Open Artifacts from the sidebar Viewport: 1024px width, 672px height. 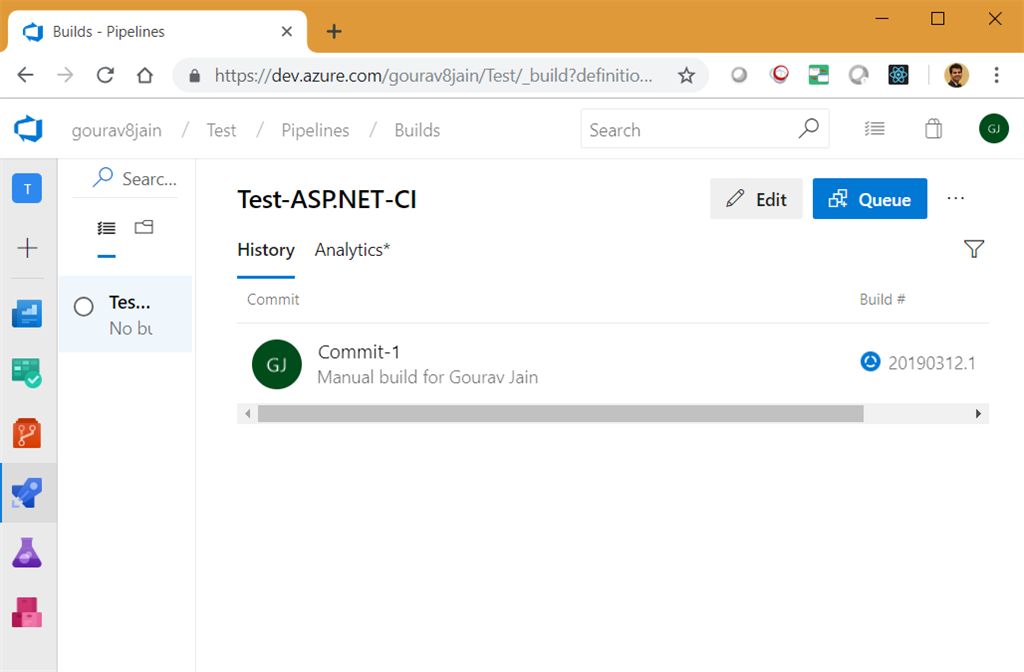(x=27, y=611)
